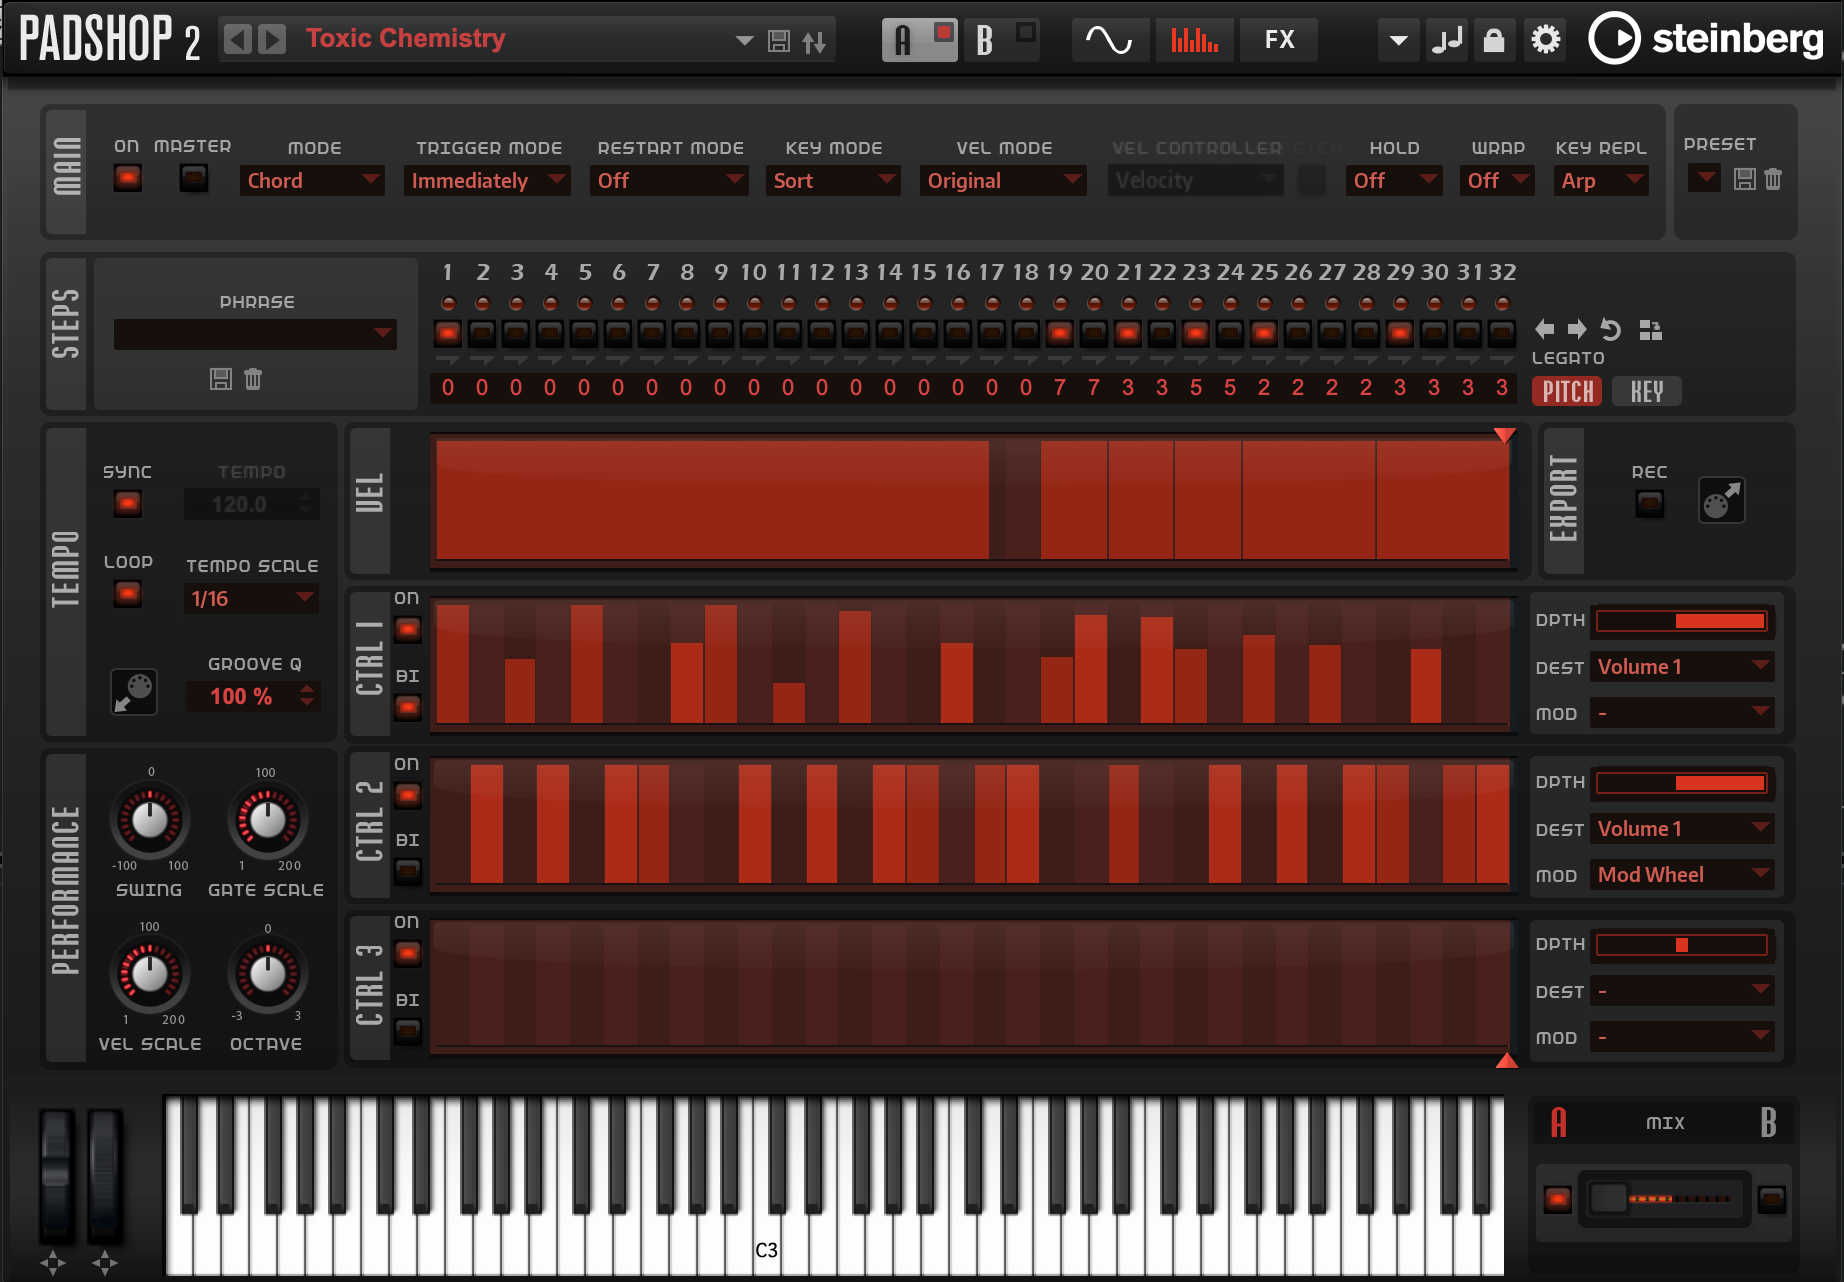Image resolution: width=1844 pixels, height=1282 pixels.
Task: Reverse the phrase with the loop-arrow icon
Action: [x=1610, y=329]
